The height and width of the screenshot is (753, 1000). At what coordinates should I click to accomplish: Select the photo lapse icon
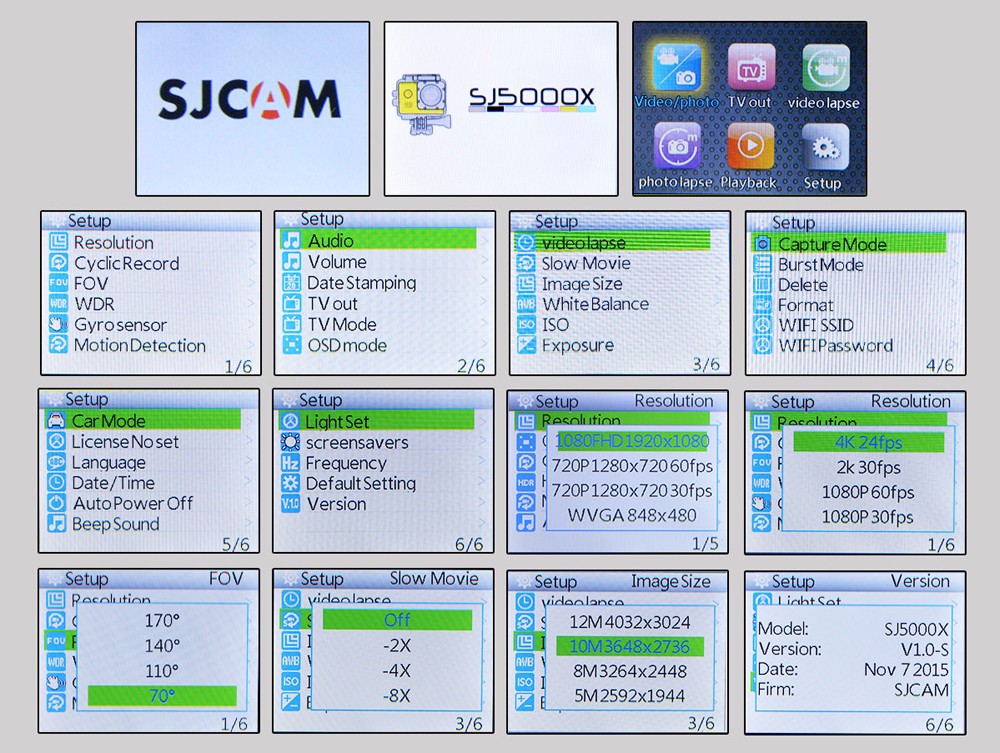point(675,148)
